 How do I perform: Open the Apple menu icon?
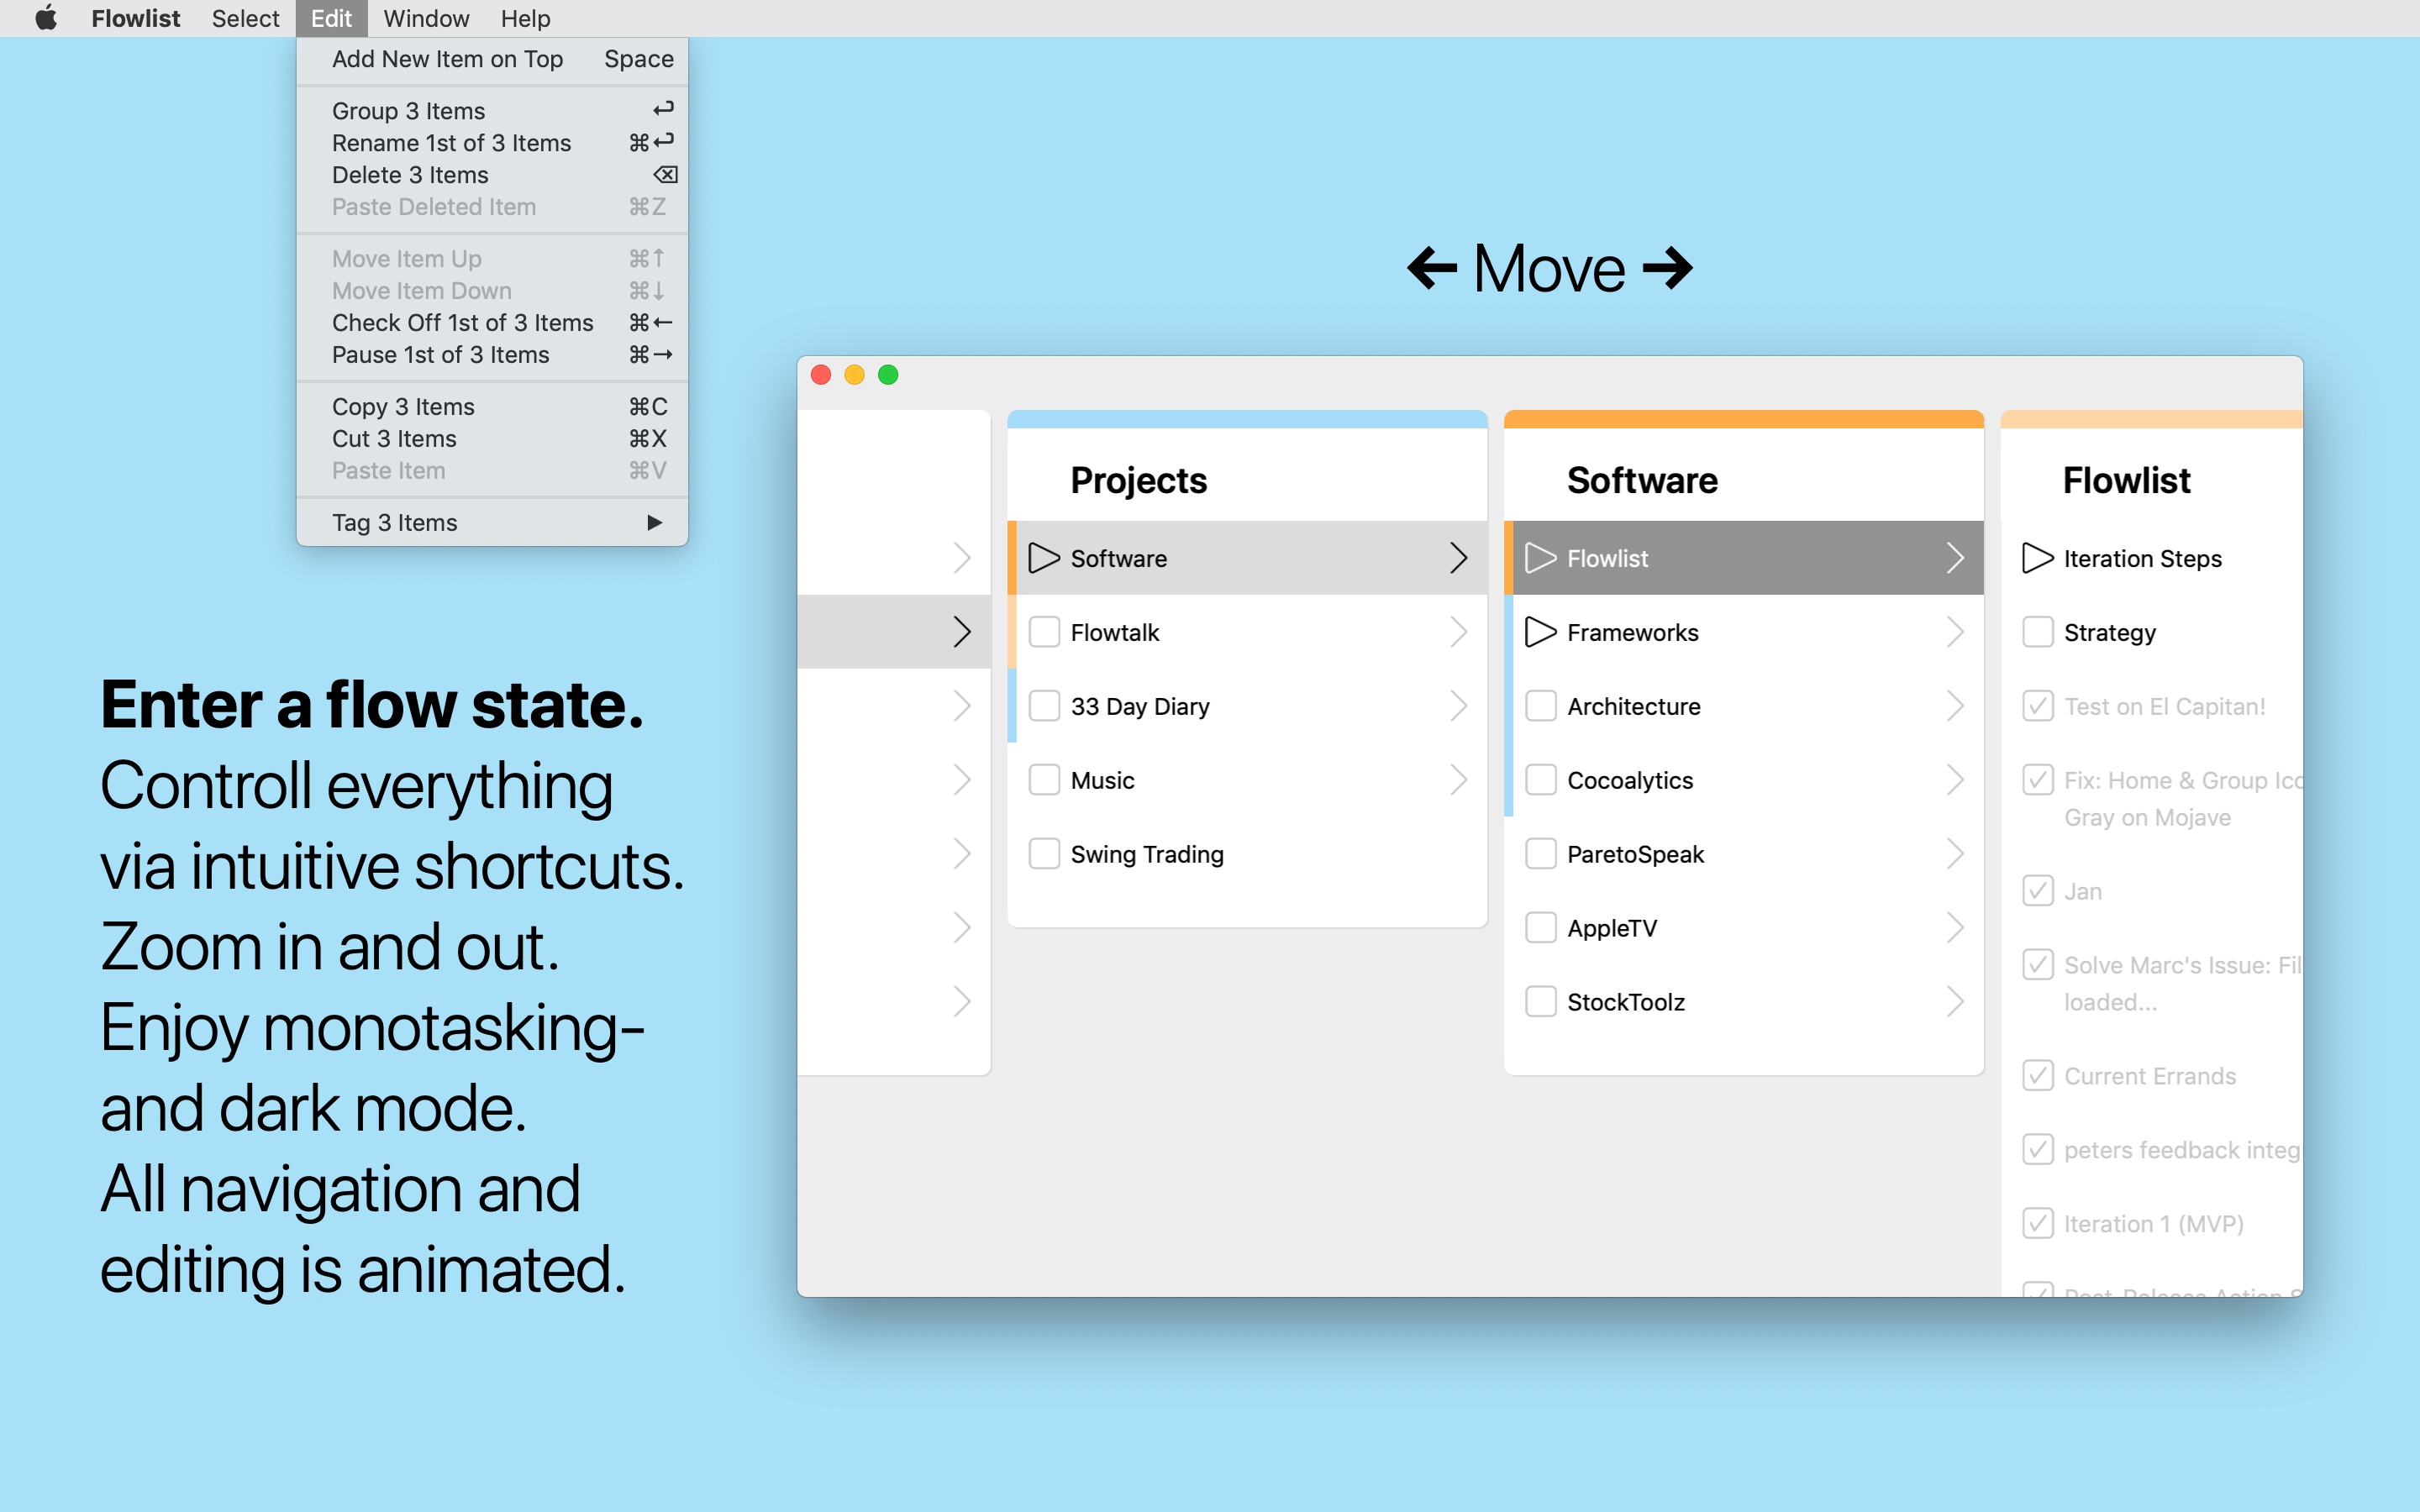pos(46,18)
